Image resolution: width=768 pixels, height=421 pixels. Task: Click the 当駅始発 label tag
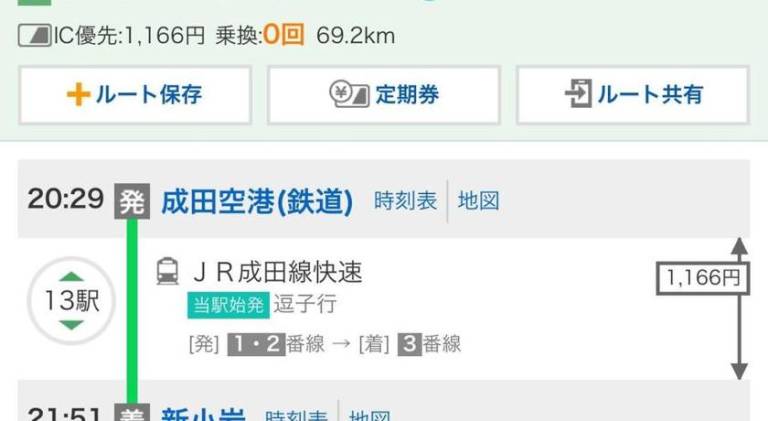click(x=228, y=305)
